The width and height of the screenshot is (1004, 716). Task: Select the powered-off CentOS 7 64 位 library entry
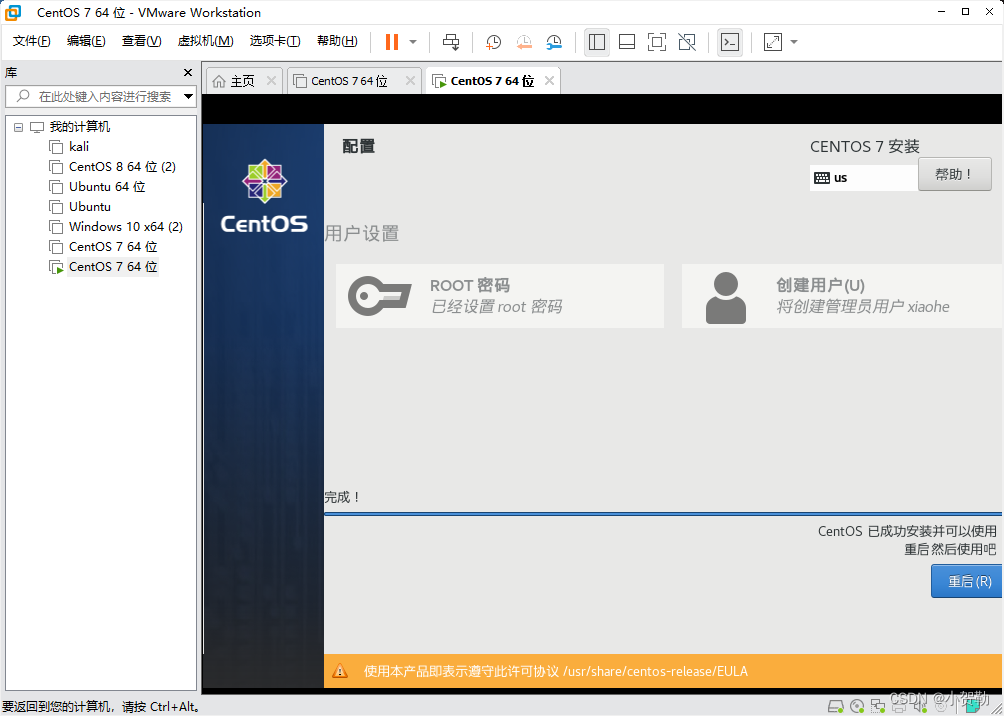[113, 247]
